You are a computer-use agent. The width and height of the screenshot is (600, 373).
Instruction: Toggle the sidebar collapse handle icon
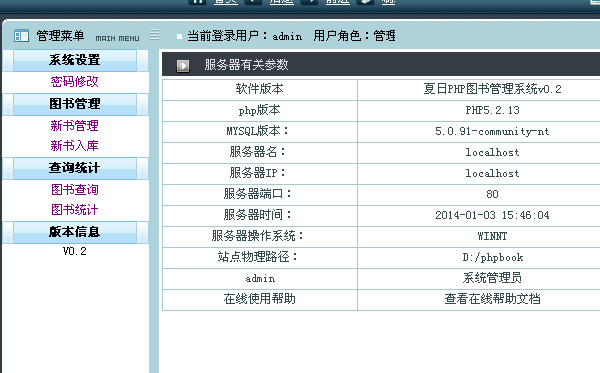(x=155, y=34)
